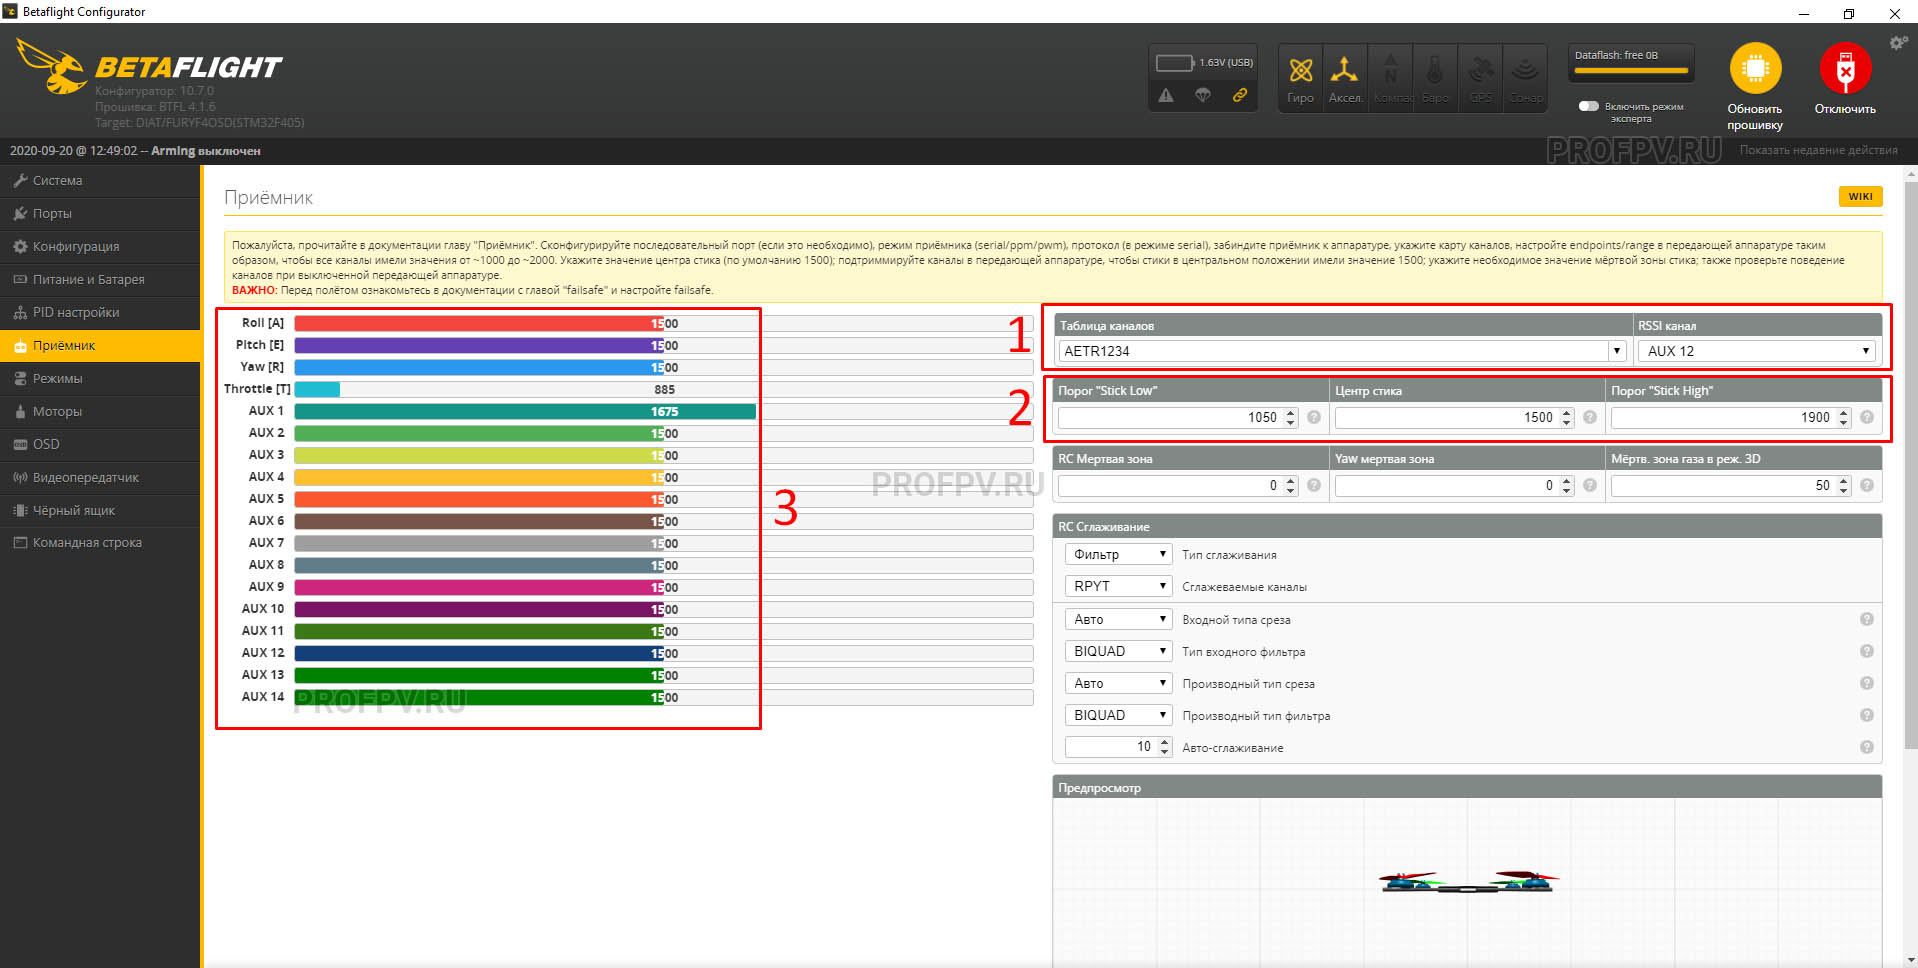Click the quadcopter model preview
Screen dimensions: 1918x968
coord(1468,881)
